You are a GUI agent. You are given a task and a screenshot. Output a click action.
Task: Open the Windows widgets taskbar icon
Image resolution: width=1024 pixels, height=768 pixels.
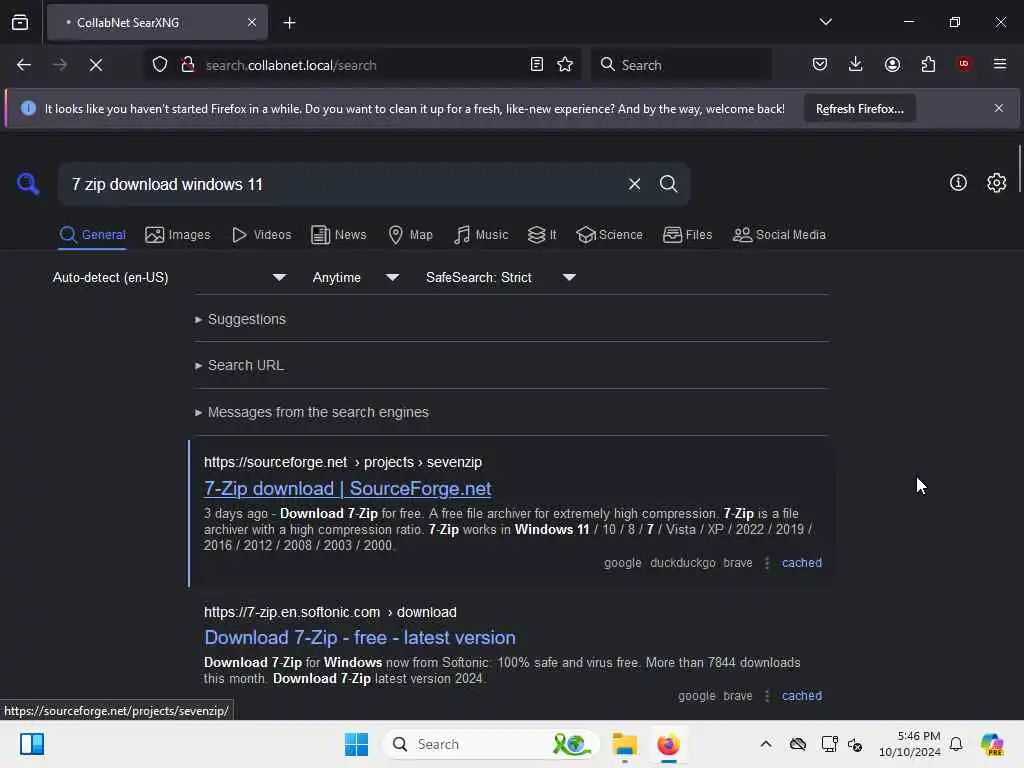click(x=31, y=744)
